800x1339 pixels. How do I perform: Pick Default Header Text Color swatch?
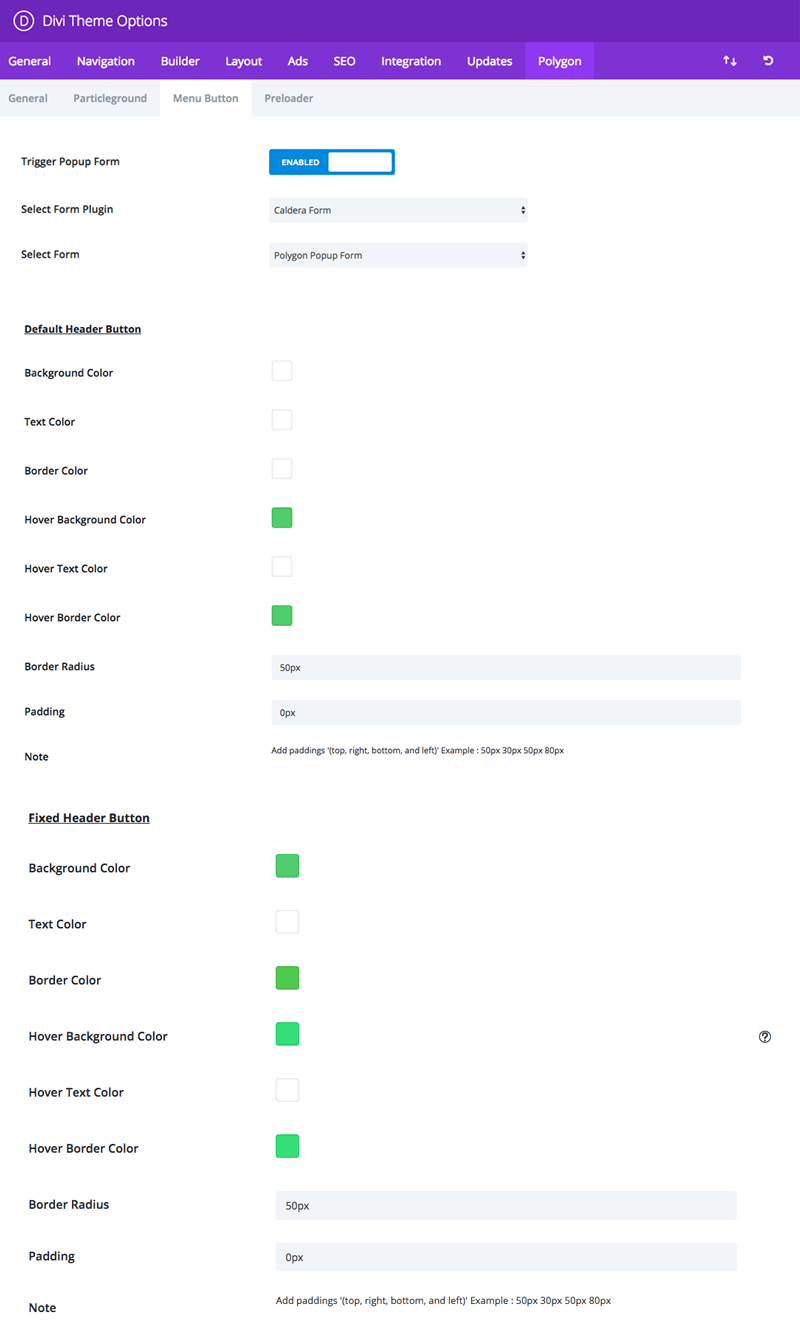(x=282, y=420)
